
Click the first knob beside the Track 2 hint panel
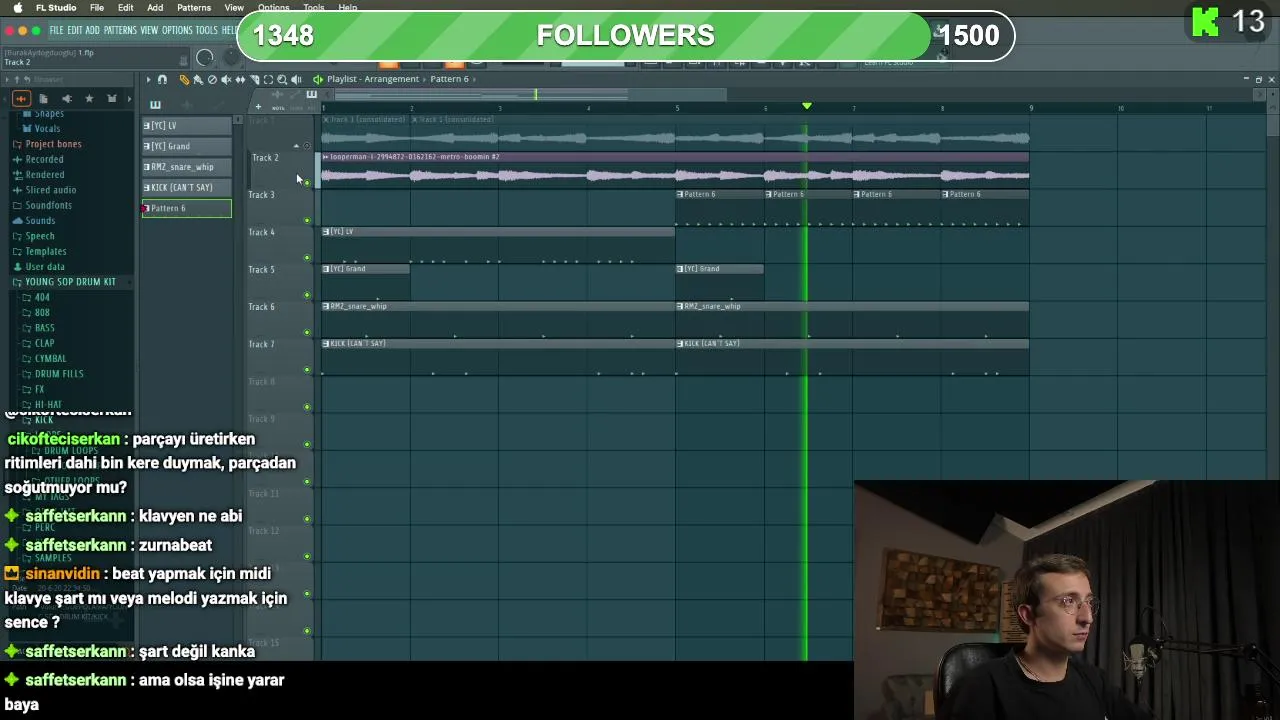coord(205,57)
